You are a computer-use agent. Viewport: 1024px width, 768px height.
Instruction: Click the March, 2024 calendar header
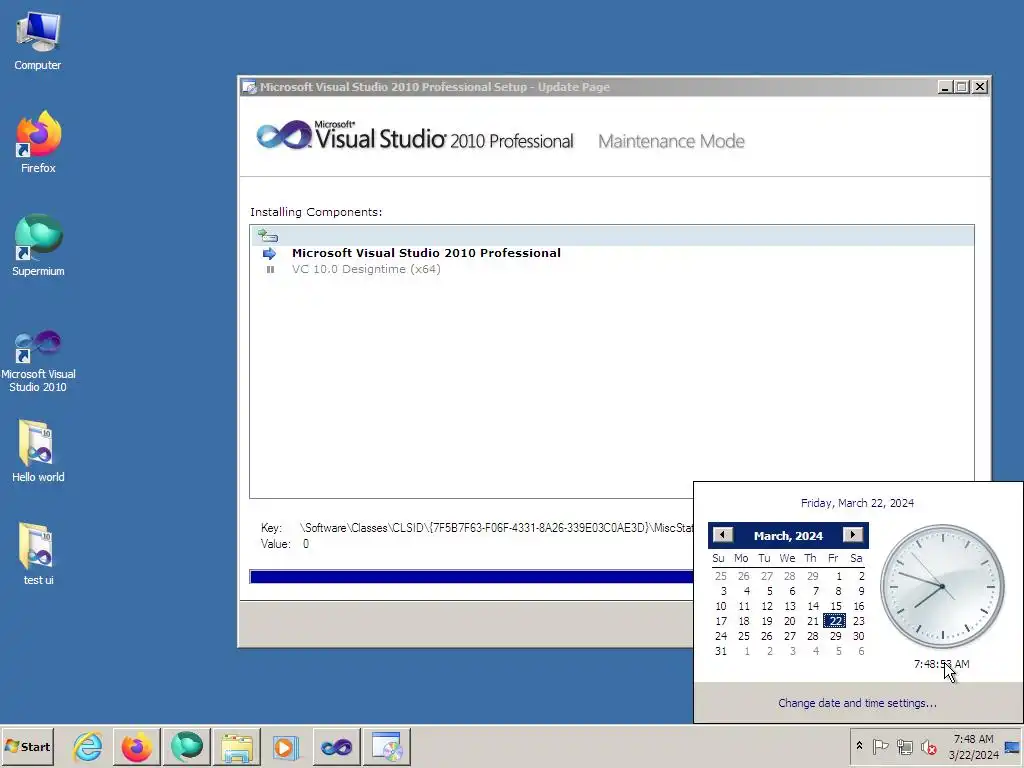pyautogui.click(x=788, y=536)
